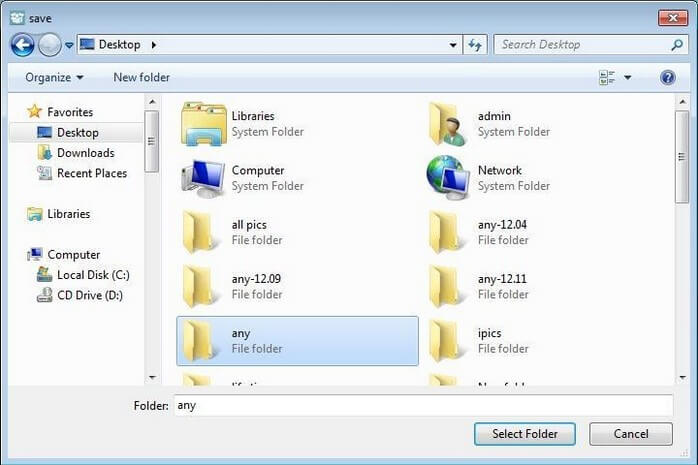Click the search magnifier icon
Image resolution: width=698 pixels, height=465 pixels.
[677, 44]
